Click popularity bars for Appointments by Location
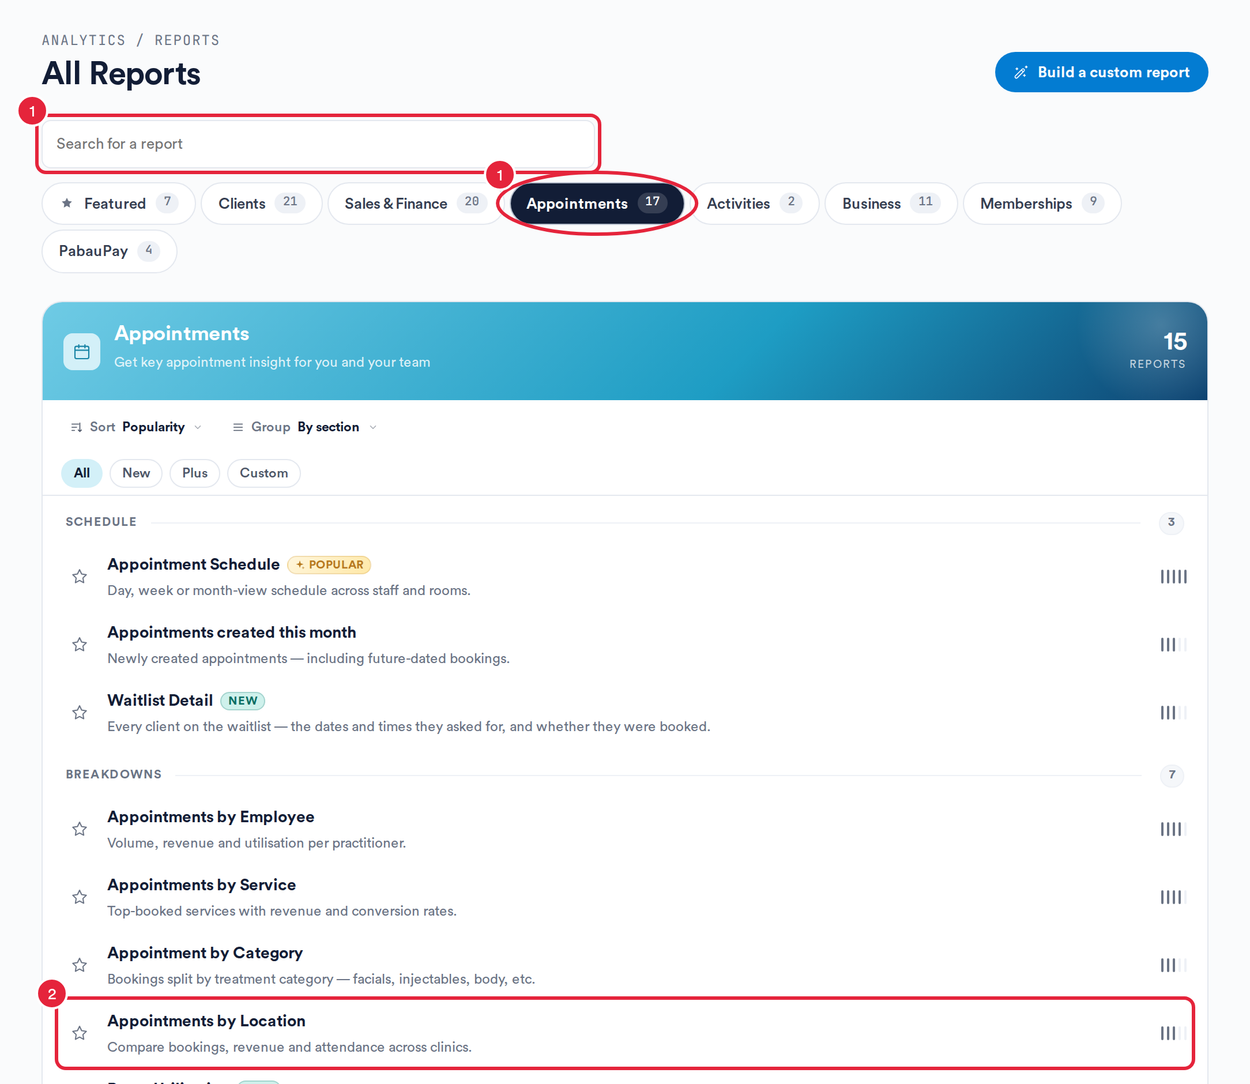Image resolution: width=1250 pixels, height=1084 pixels. pyautogui.click(x=1174, y=1033)
